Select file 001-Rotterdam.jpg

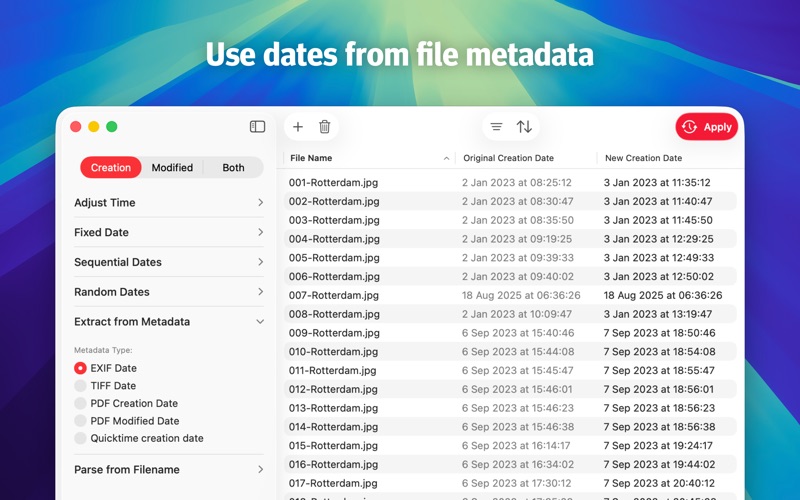click(x=333, y=183)
